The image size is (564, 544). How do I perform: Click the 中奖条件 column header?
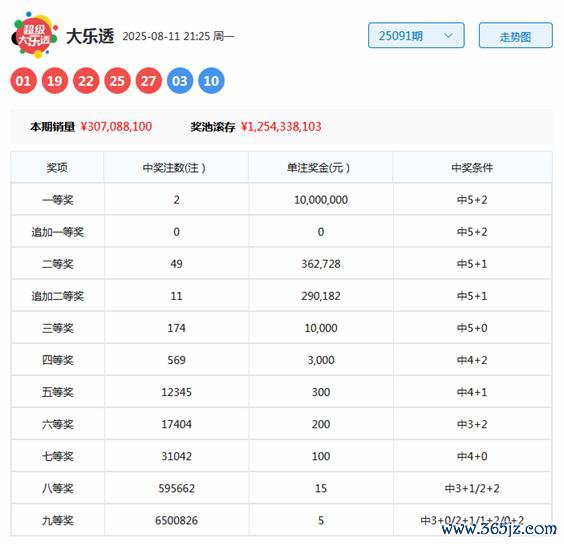coord(472,168)
